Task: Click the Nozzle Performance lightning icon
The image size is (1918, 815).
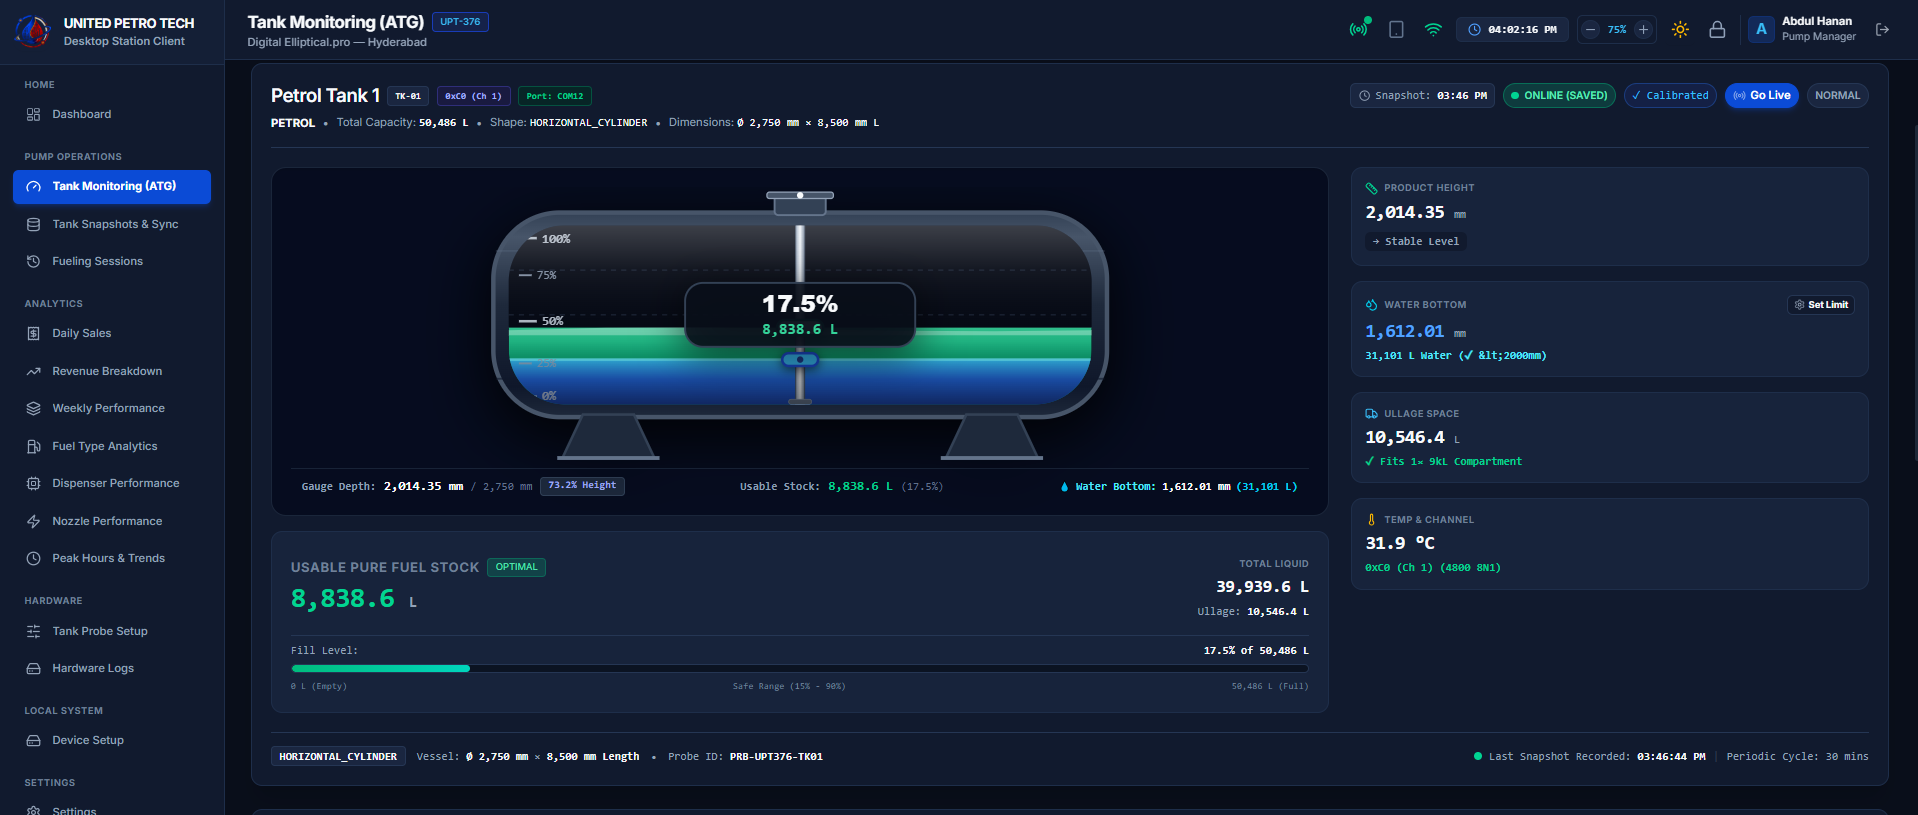Action: (34, 522)
